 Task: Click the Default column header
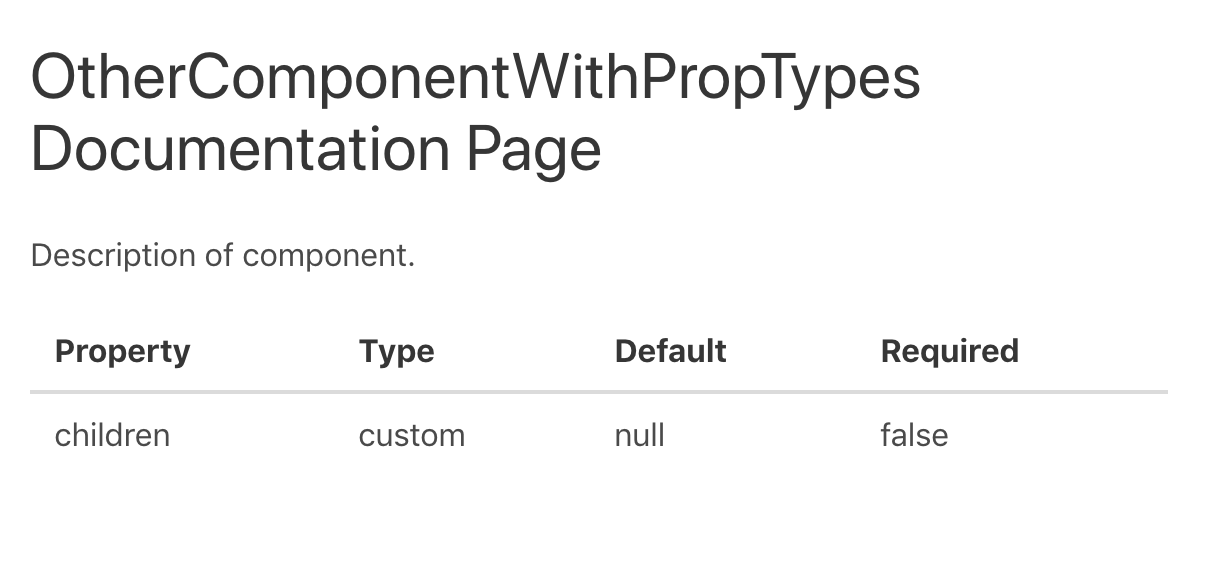(x=671, y=351)
